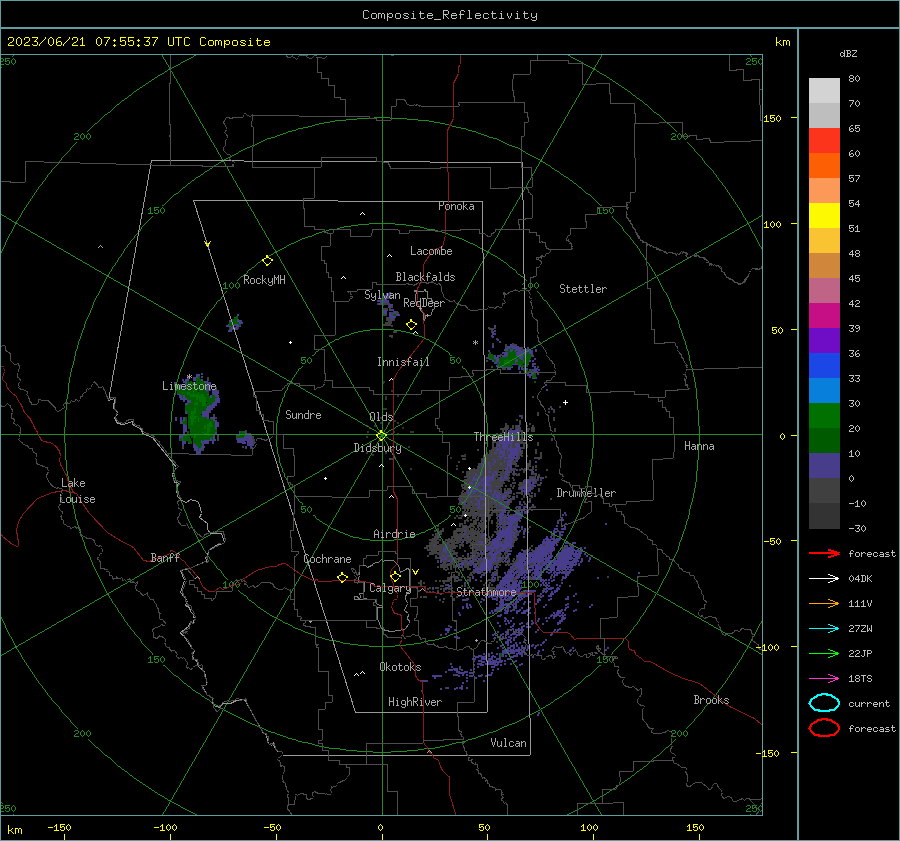The height and width of the screenshot is (841, 900).
Task: Click the lightest gray 70-80 dBZ swatch
Action: 824,91
